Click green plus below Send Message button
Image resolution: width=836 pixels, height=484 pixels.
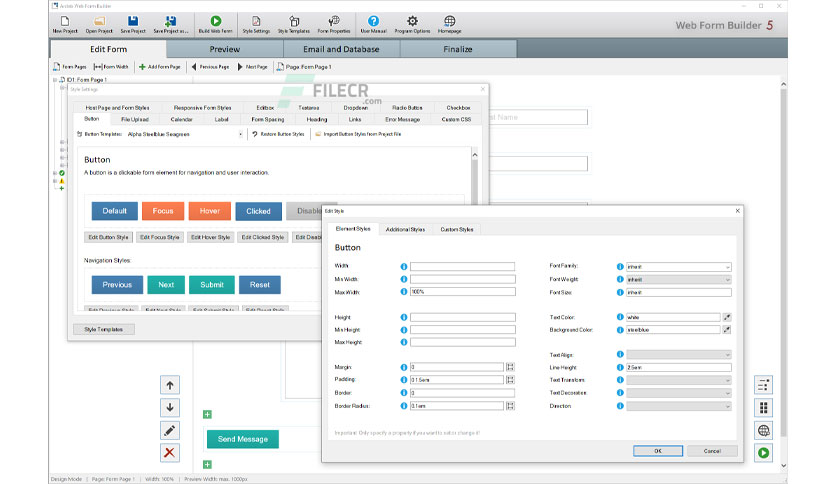[x=207, y=464]
